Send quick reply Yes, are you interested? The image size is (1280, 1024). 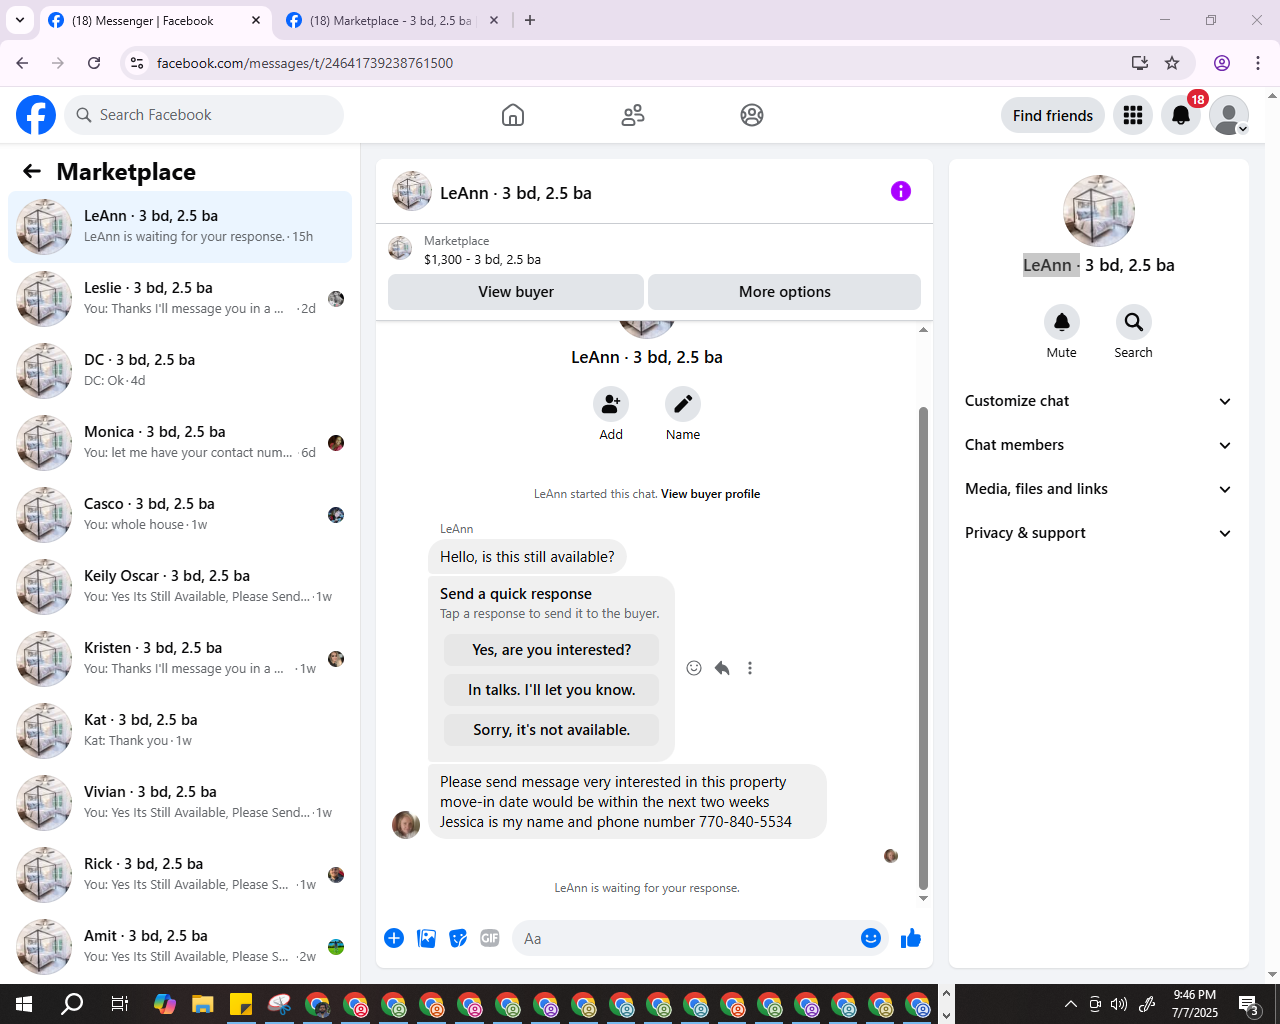pyautogui.click(x=552, y=650)
